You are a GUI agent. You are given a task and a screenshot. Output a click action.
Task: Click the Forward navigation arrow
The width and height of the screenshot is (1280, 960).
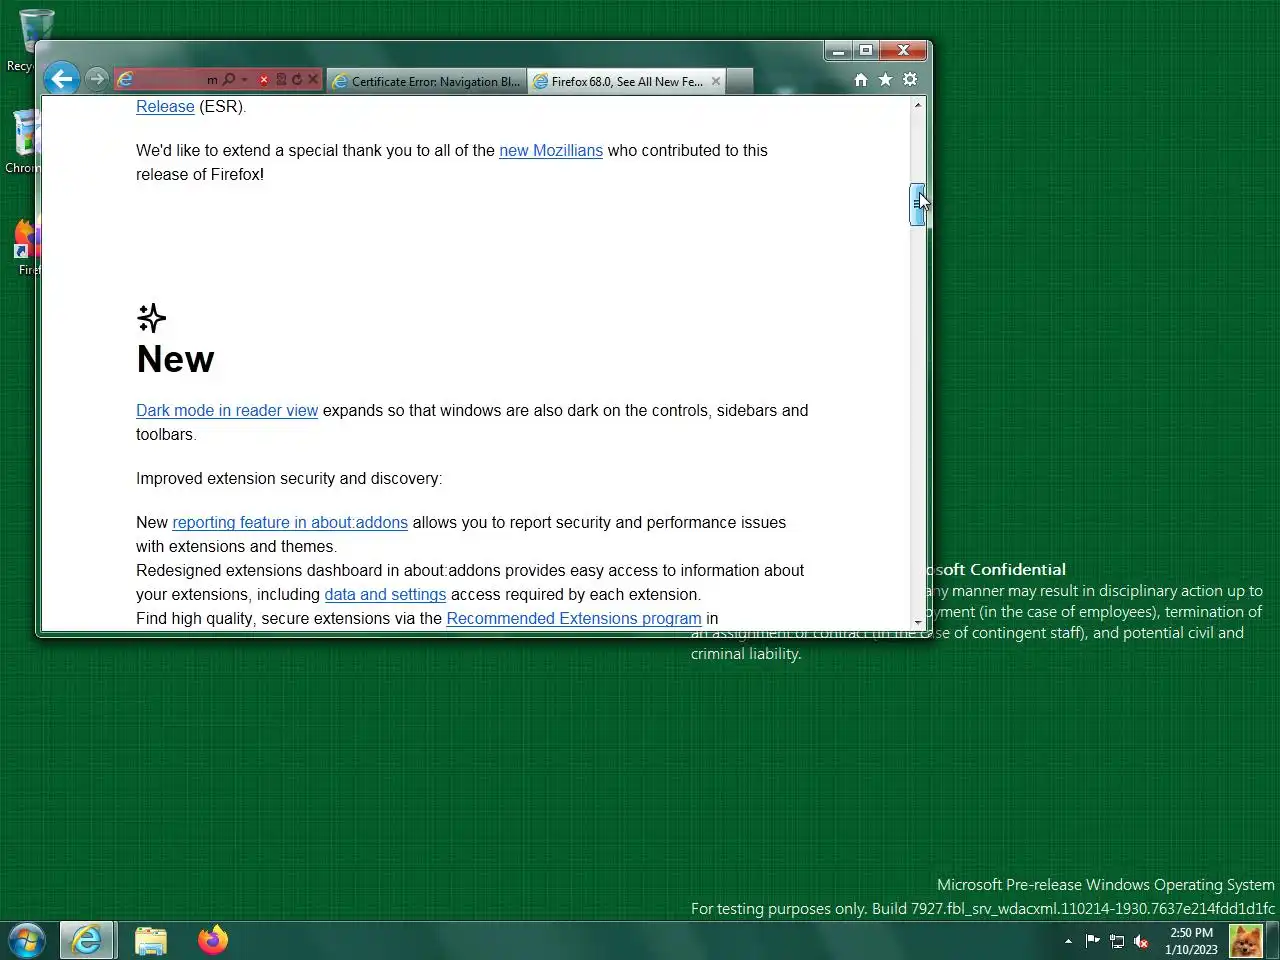click(x=96, y=79)
